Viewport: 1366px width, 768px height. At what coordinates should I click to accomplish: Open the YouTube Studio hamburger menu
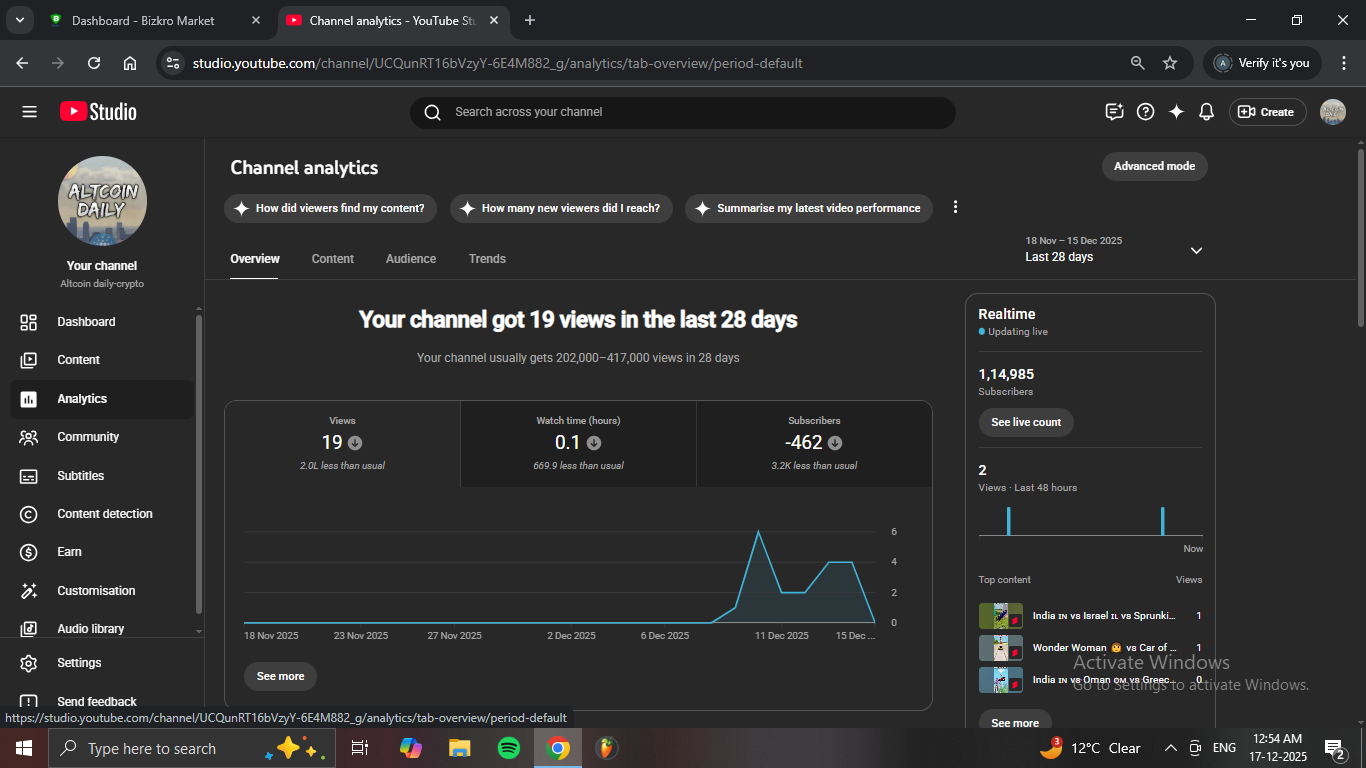pos(29,112)
